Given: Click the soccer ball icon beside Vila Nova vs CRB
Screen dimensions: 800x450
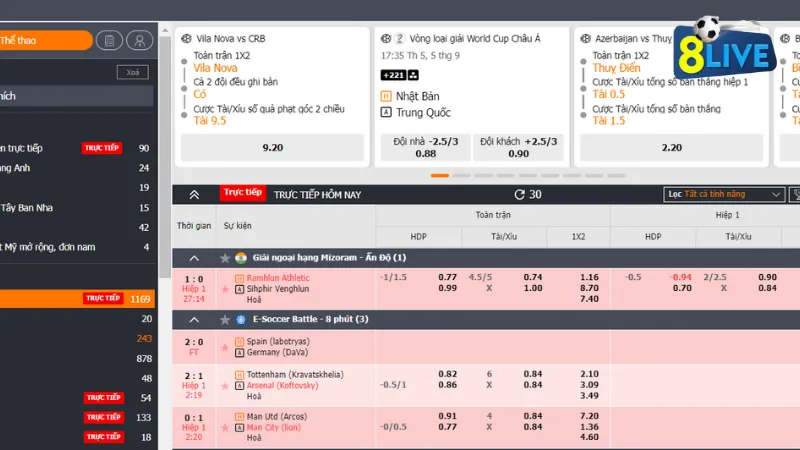Looking at the screenshot, I should point(187,38).
